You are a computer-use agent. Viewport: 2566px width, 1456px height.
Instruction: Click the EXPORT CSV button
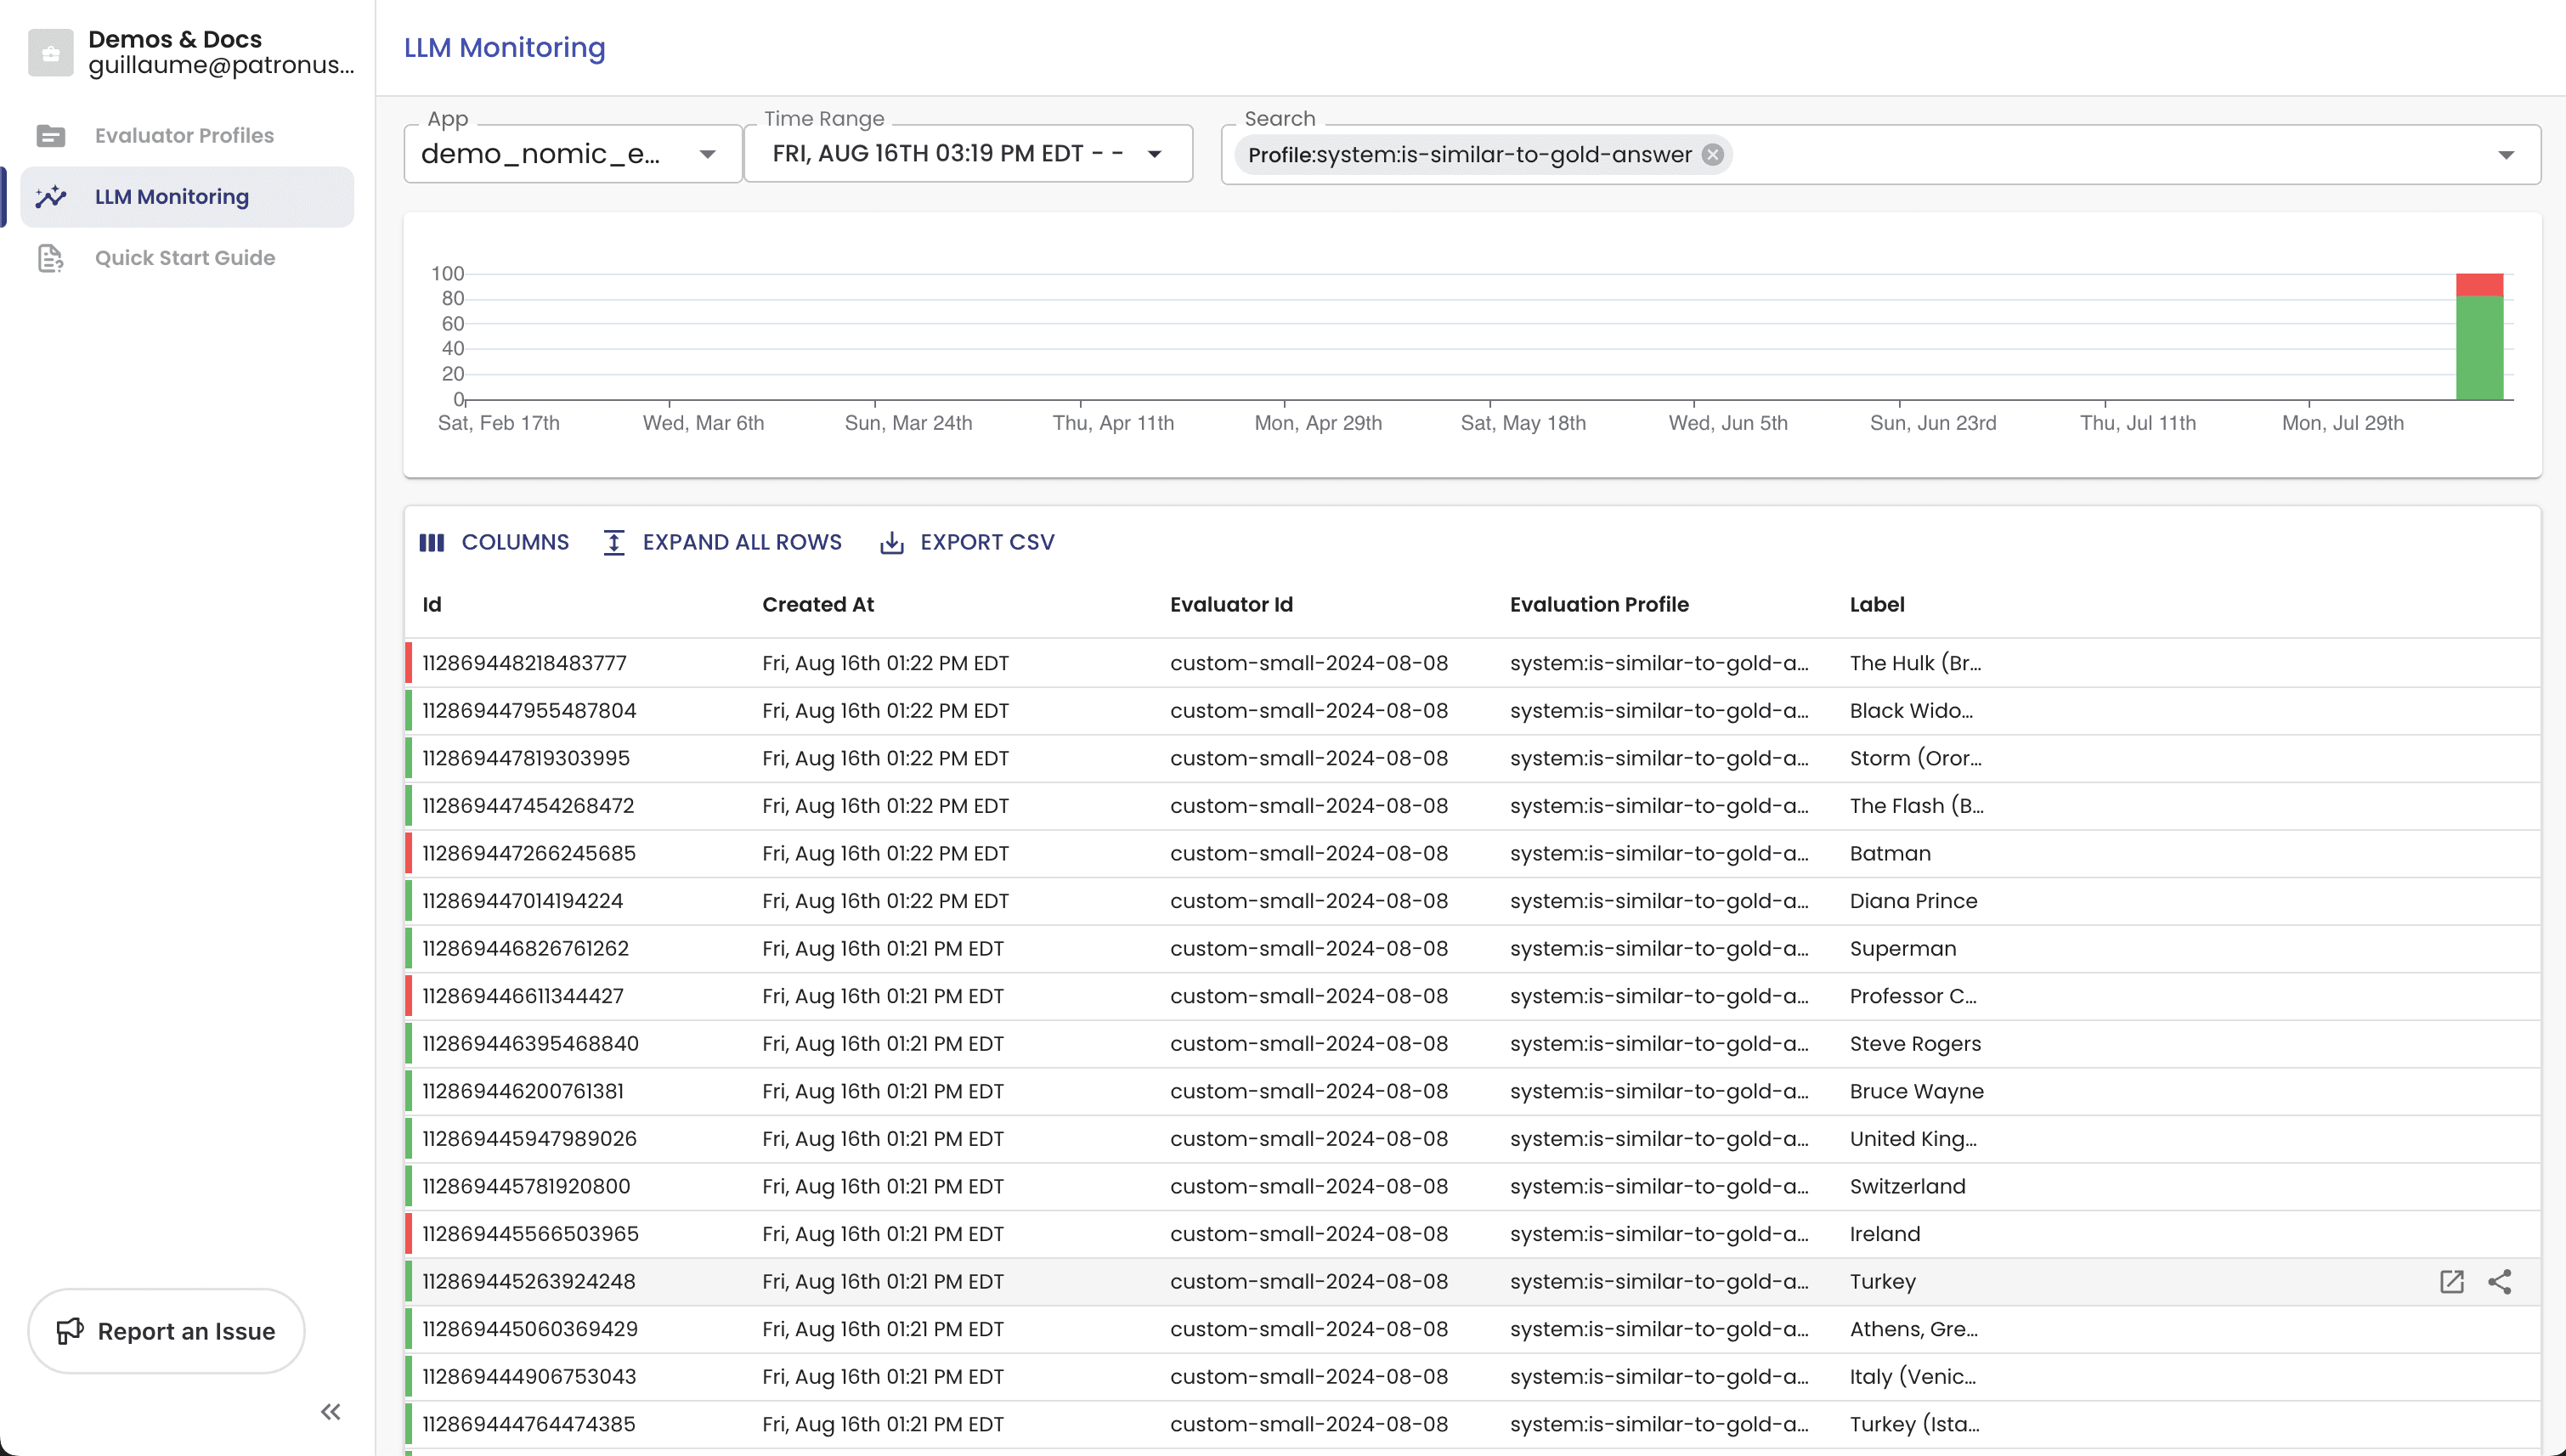[x=967, y=542]
